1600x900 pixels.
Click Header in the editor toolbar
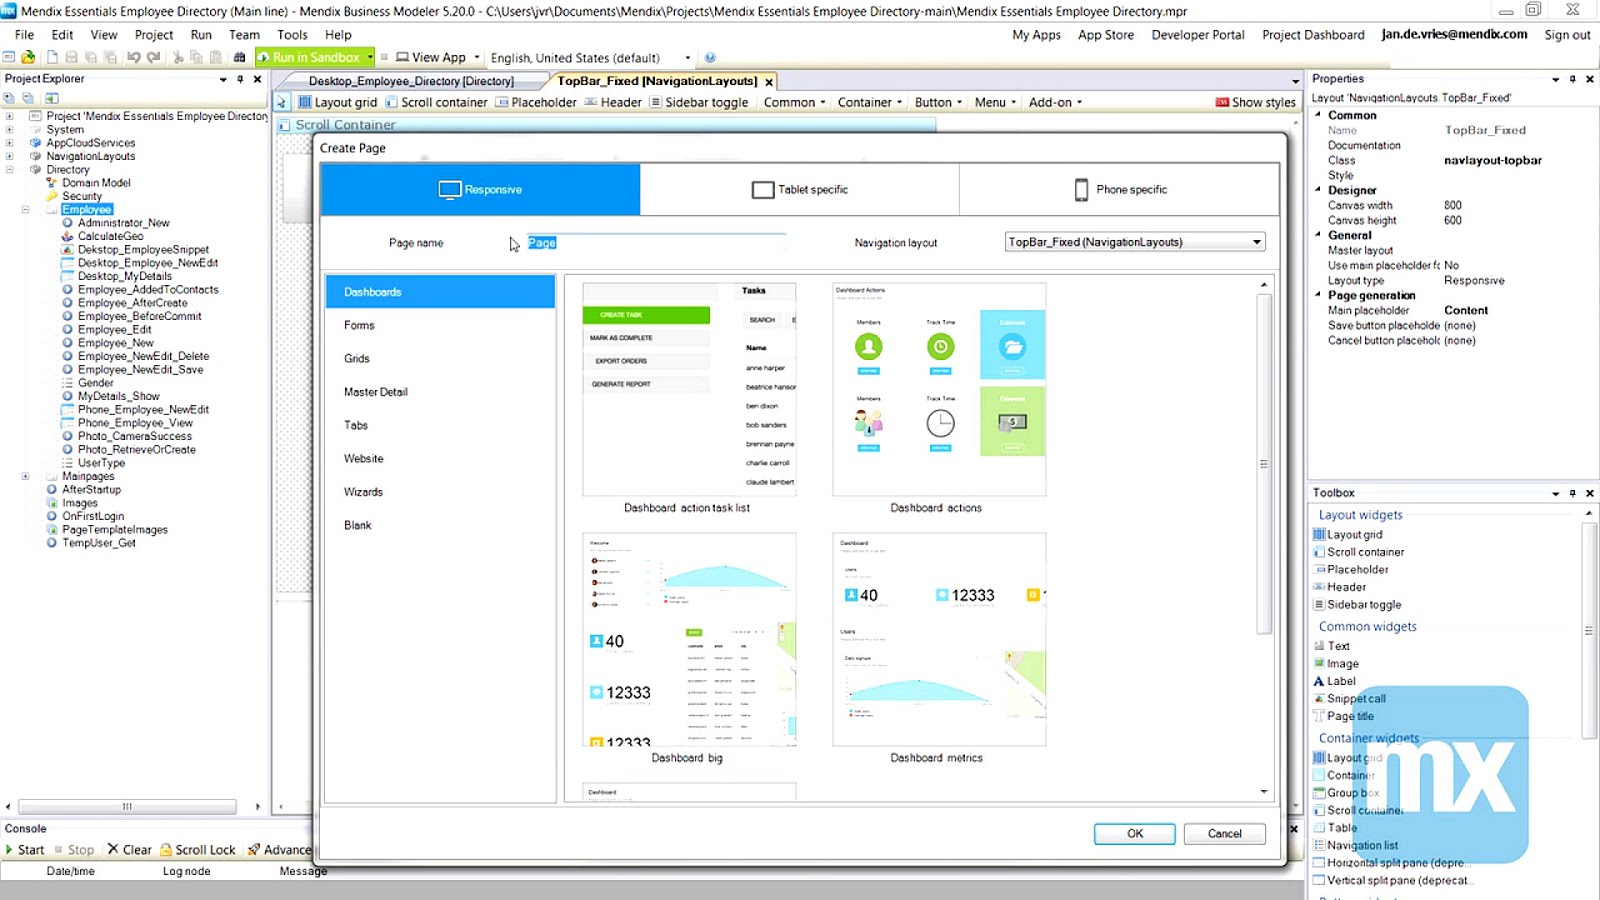point(613,102)
